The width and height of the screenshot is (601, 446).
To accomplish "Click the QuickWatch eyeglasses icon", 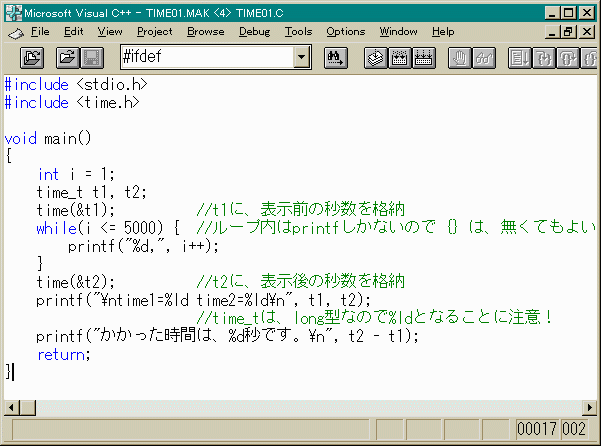I will click(x=484, y=58).
